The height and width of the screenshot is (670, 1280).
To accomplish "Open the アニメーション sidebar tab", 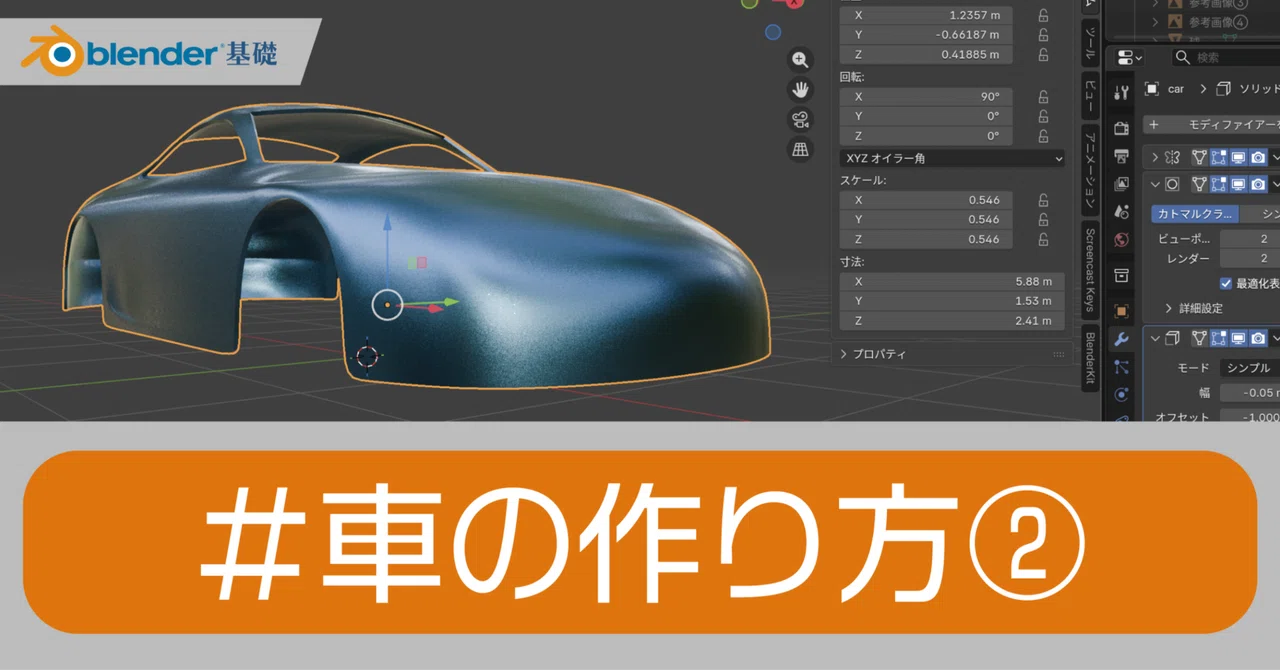I will [x=1090, y=169].
